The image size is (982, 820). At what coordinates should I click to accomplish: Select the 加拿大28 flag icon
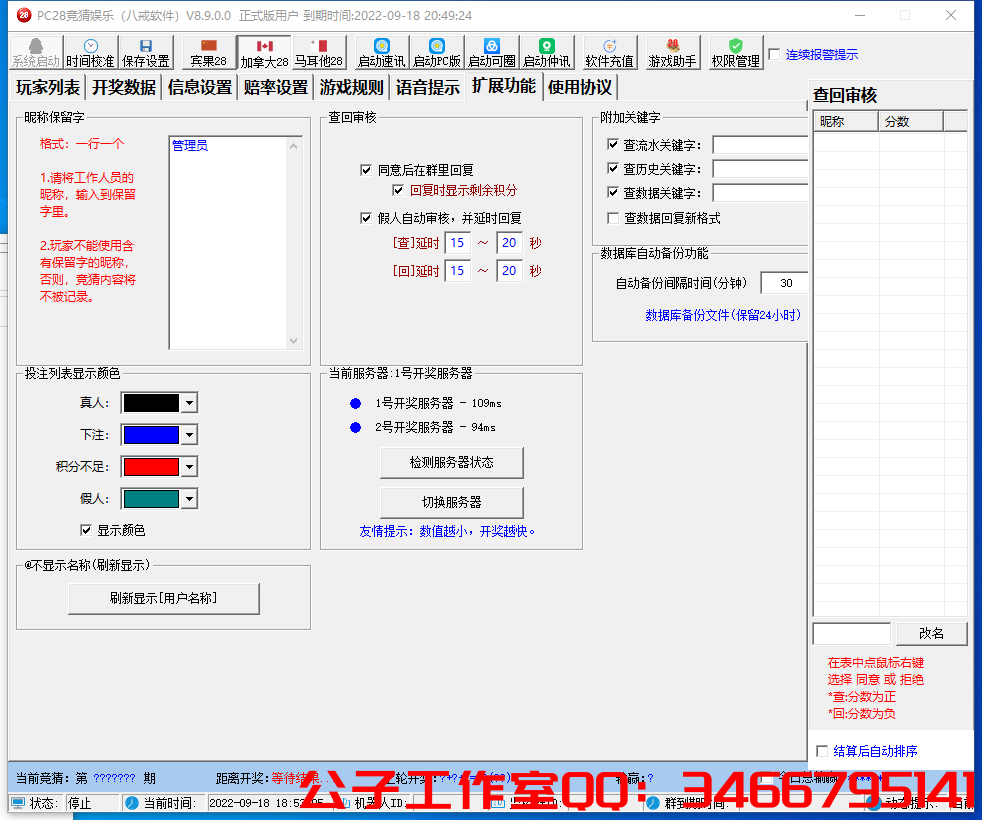tap(264, 52)
